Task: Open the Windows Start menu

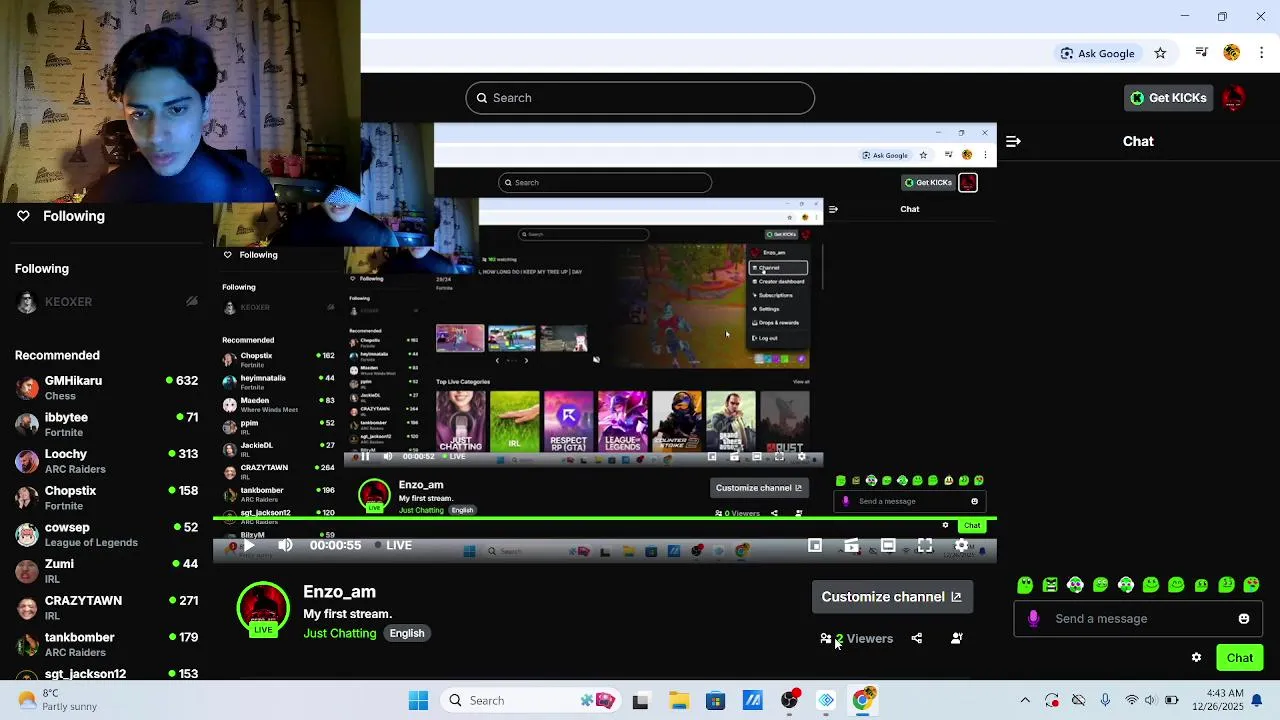Action: [418, 701]
